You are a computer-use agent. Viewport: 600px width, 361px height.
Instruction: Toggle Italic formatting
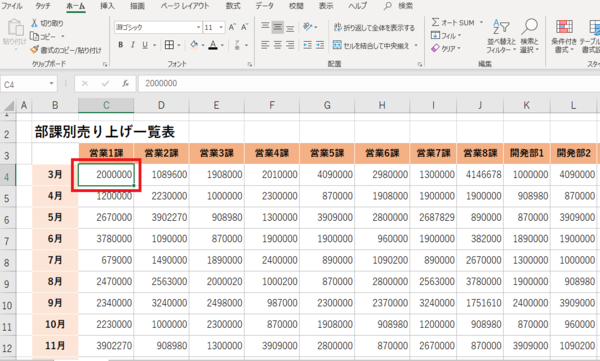(x=133, y=45)
